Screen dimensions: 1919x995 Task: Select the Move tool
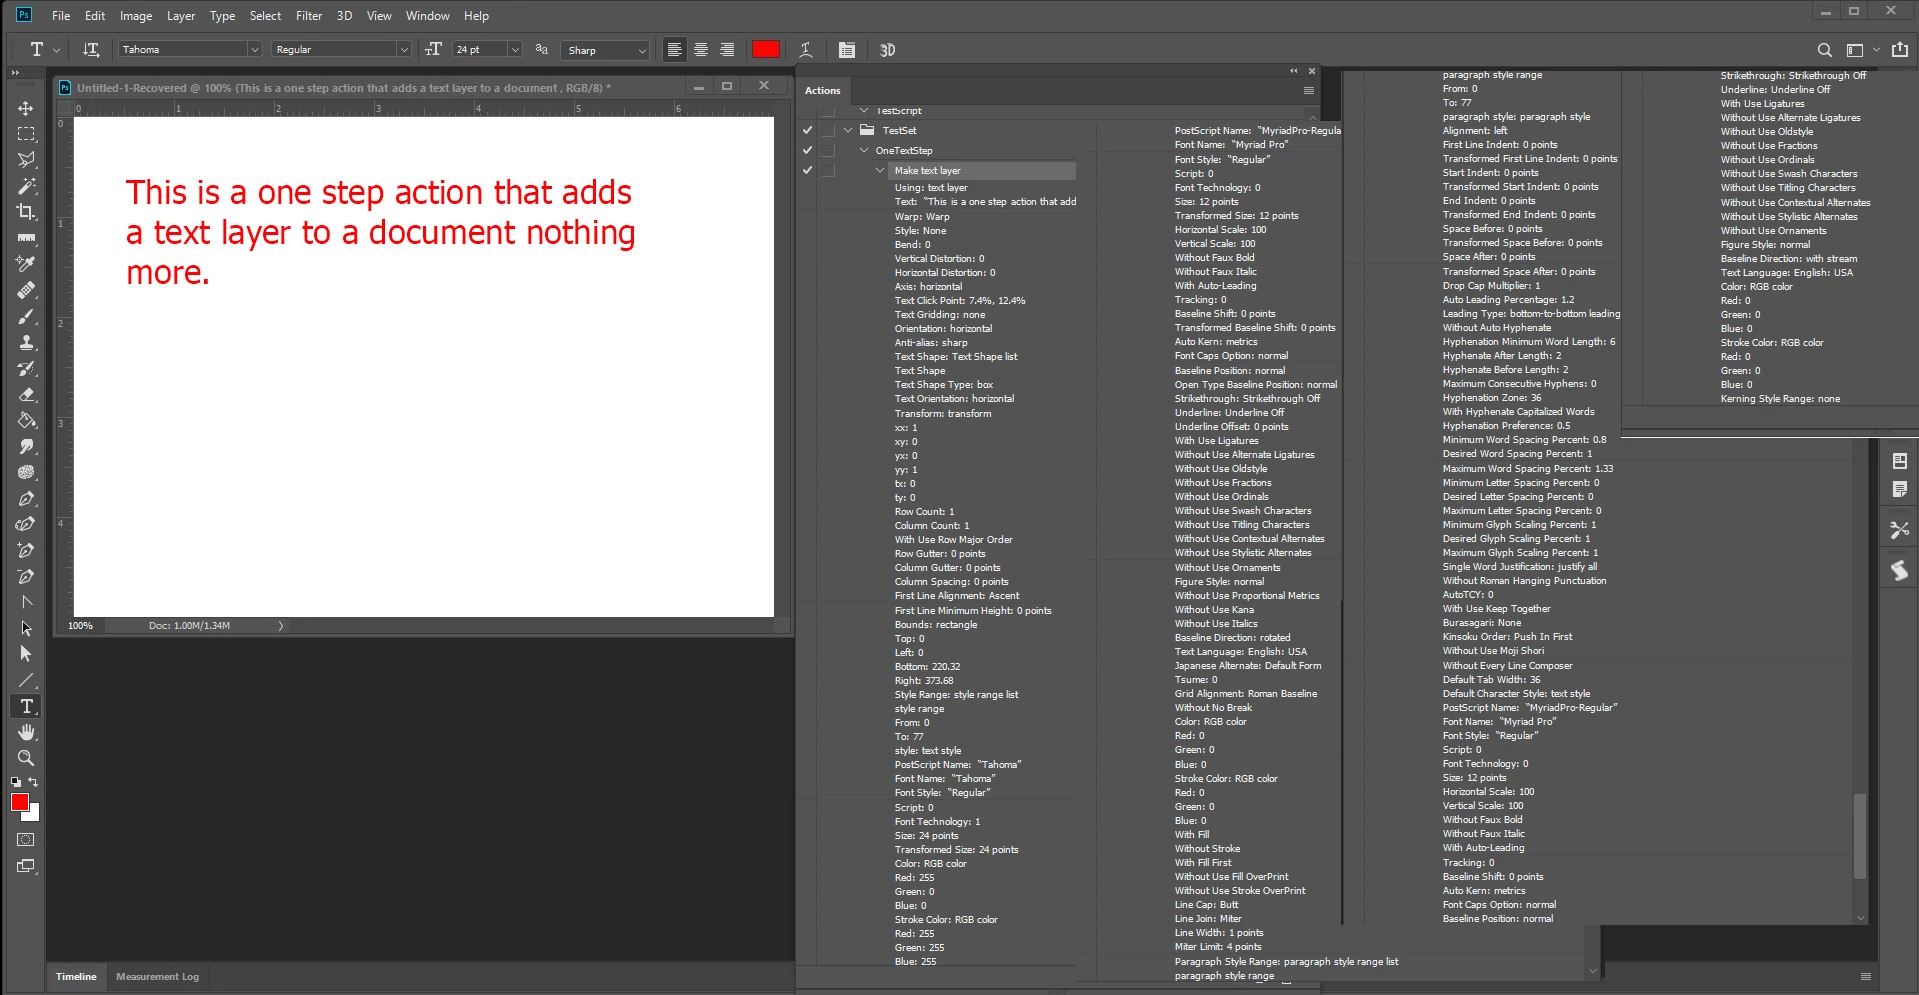26,108
